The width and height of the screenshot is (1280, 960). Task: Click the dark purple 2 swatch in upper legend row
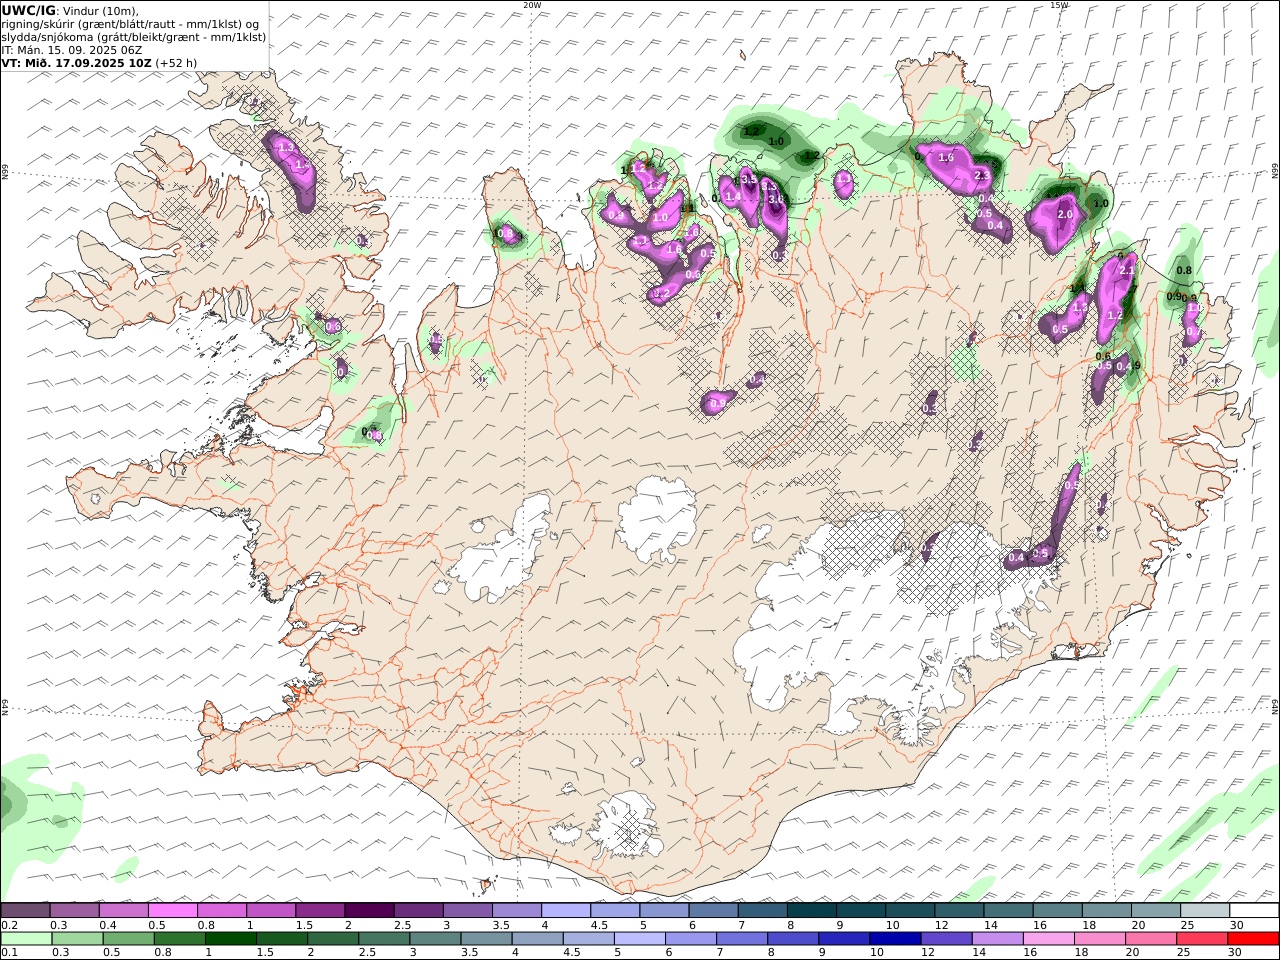[369, 910]
